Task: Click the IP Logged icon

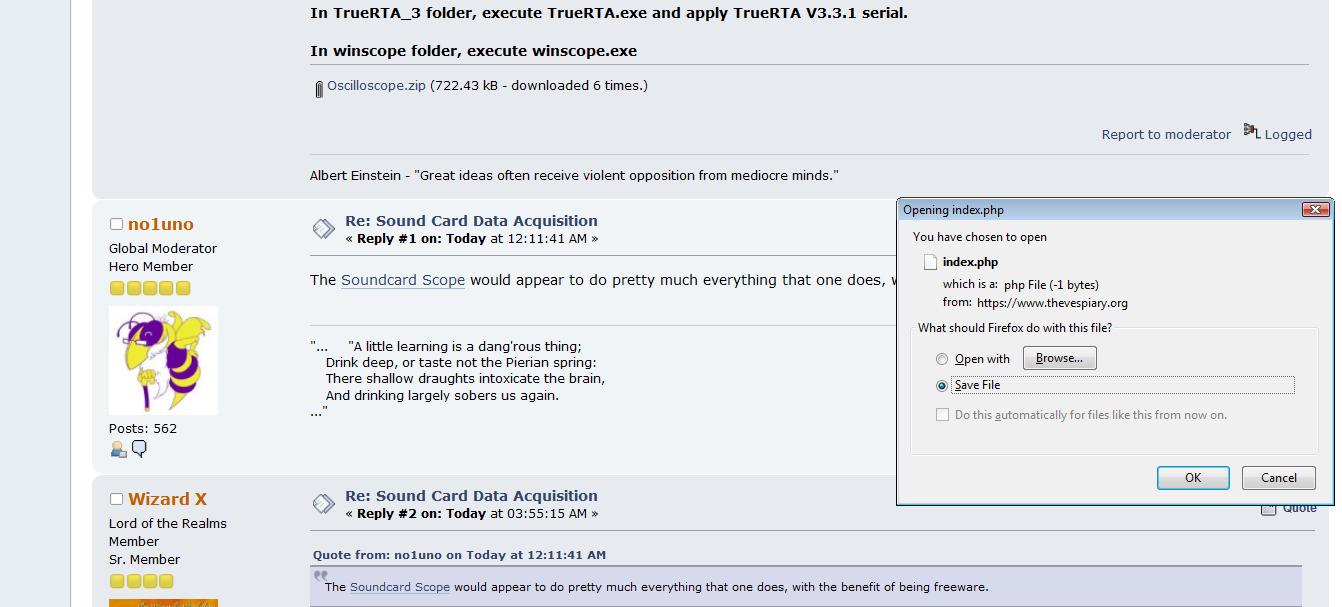Action: tap(1251, 131)
